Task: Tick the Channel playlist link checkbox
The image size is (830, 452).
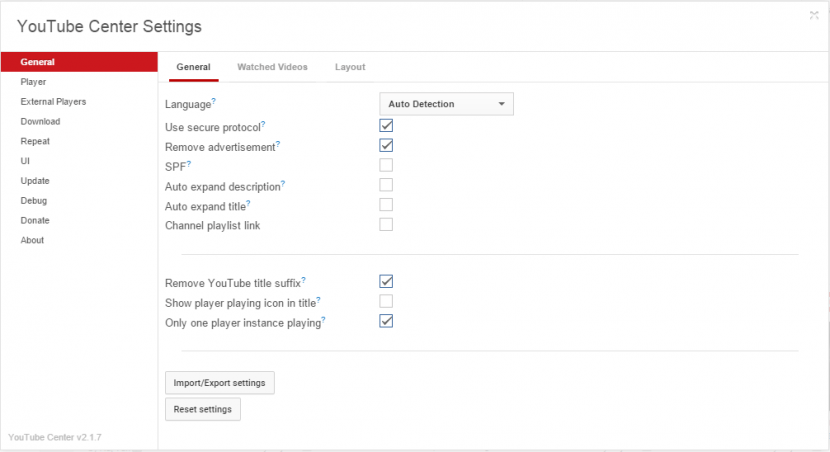Action: point(386,224)
